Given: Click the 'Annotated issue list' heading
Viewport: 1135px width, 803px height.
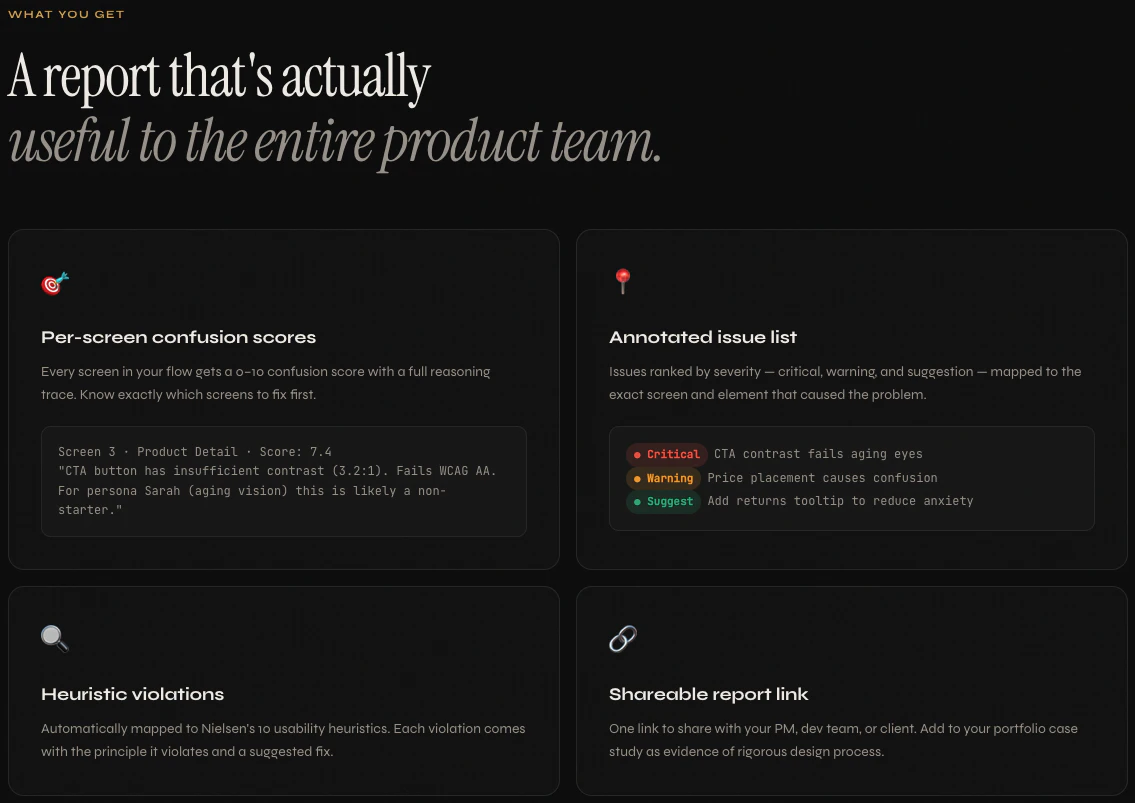Looking at the screenshot, I should (703, 337).
